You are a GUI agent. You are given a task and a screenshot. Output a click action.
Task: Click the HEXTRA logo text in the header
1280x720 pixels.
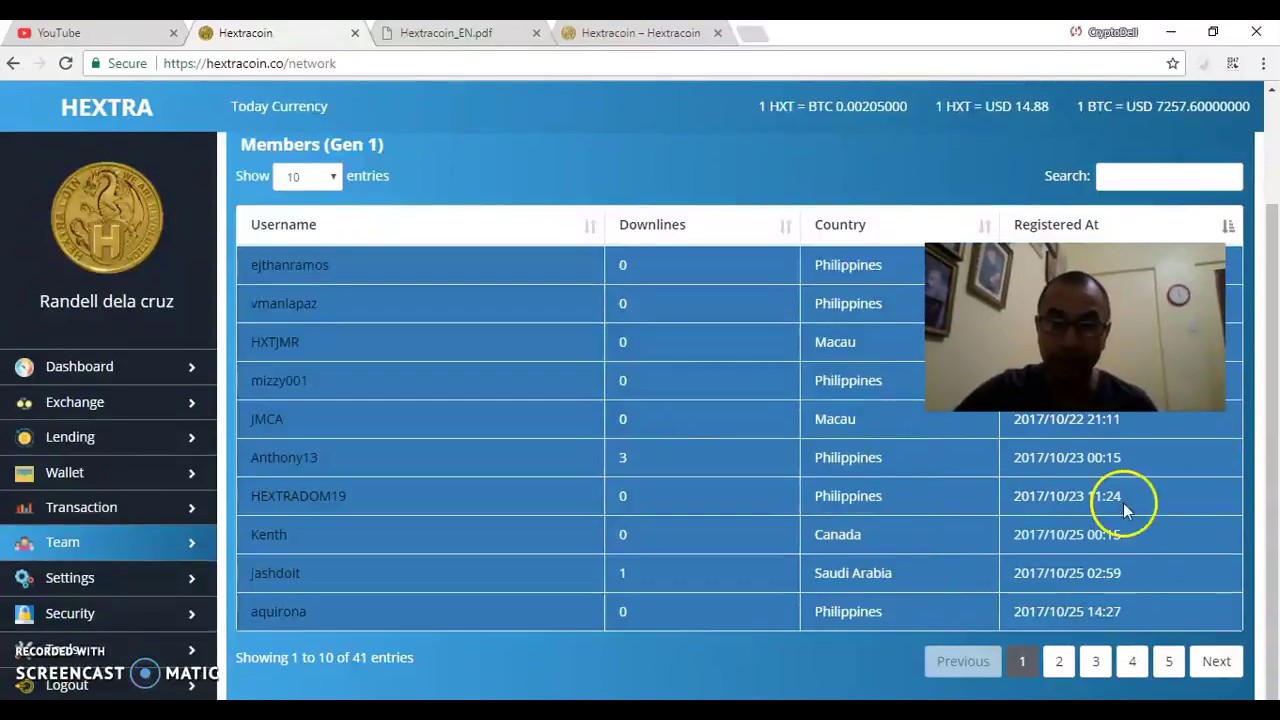[x=107, y=107]
